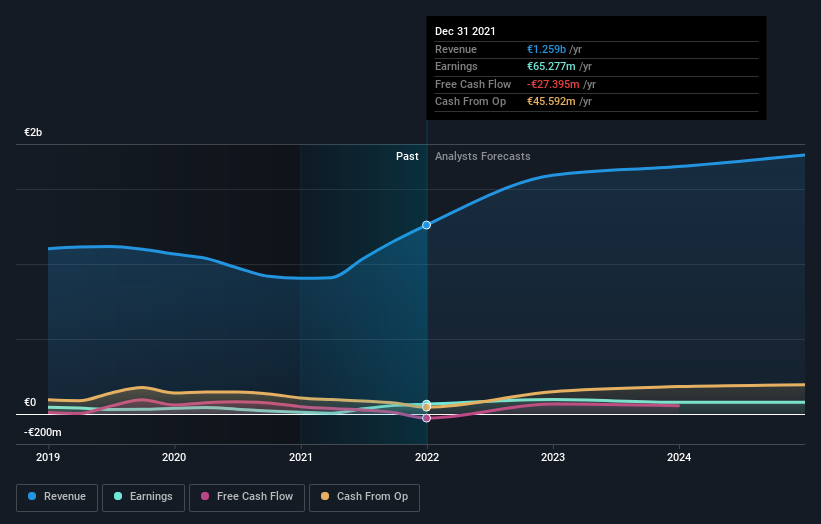The height and width of the screenshot is (524, 821).
Task: Click the €1.259b revenue value
Action: pos(546,49)
